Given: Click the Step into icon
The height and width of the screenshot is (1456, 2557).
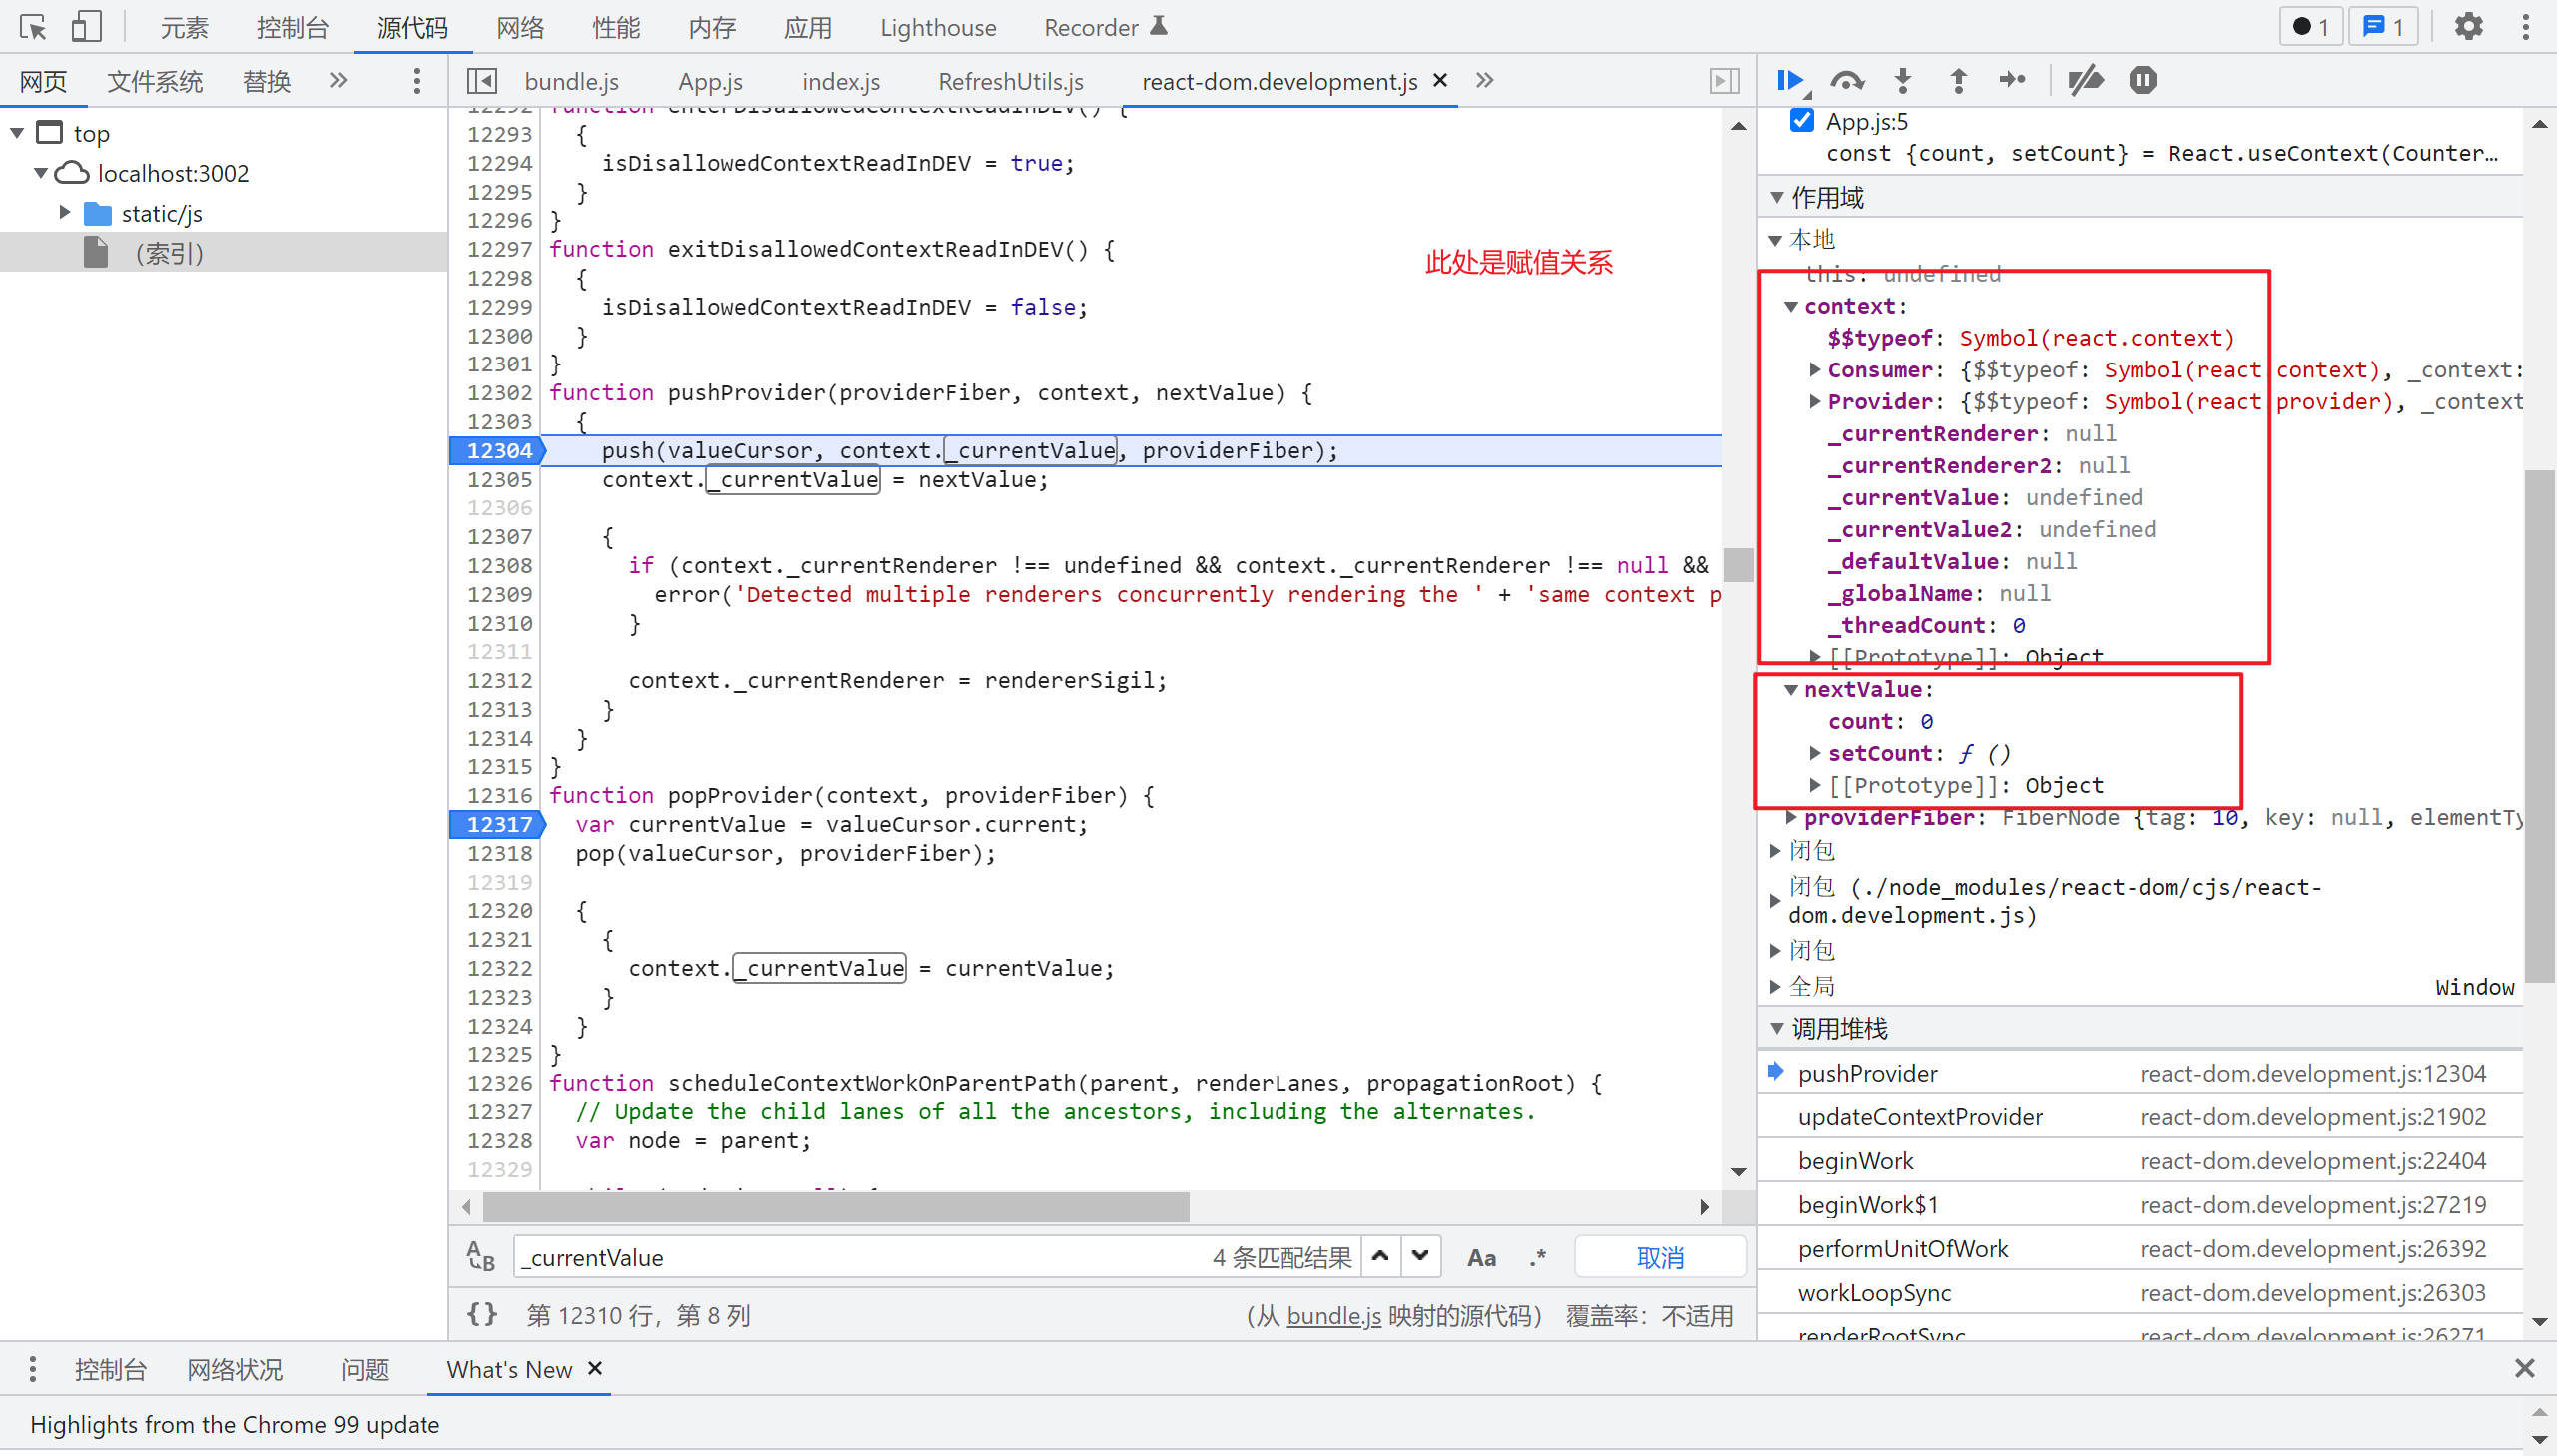Looking at the screenshot, I should 1903,80.
